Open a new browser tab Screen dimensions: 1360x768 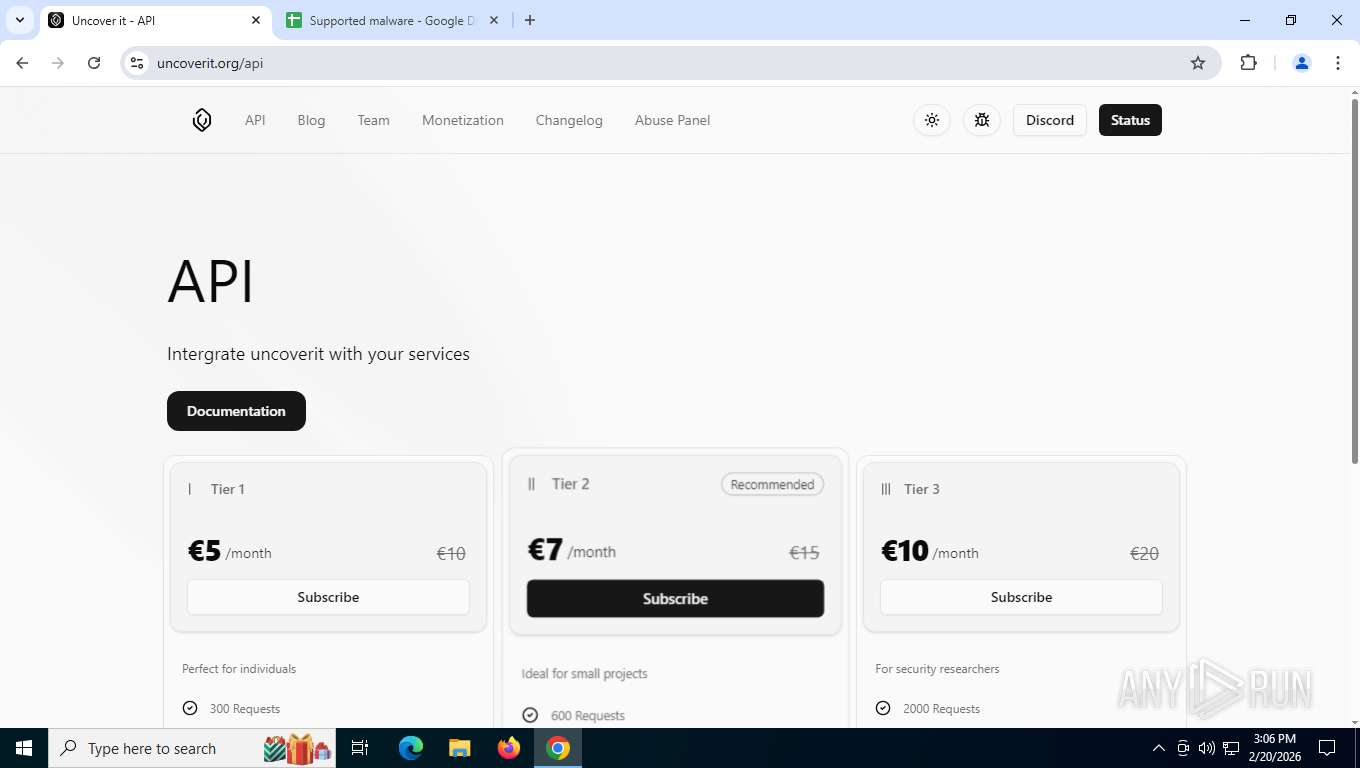[530, 20]
